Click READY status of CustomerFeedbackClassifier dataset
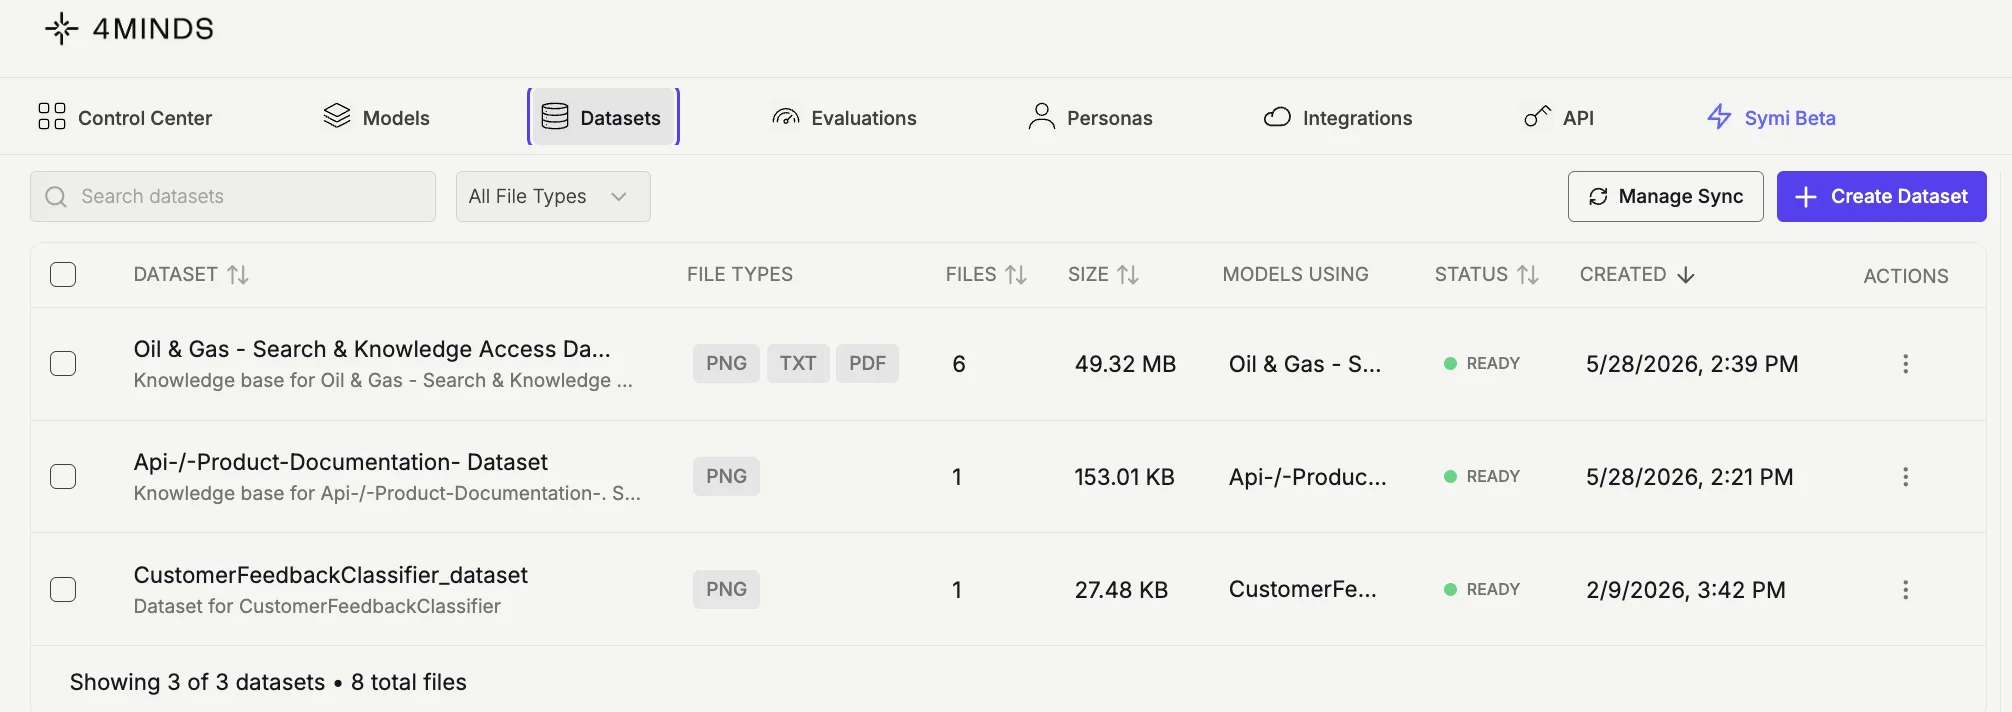This screenshot has width=2012, height=712. [1482, 589]
